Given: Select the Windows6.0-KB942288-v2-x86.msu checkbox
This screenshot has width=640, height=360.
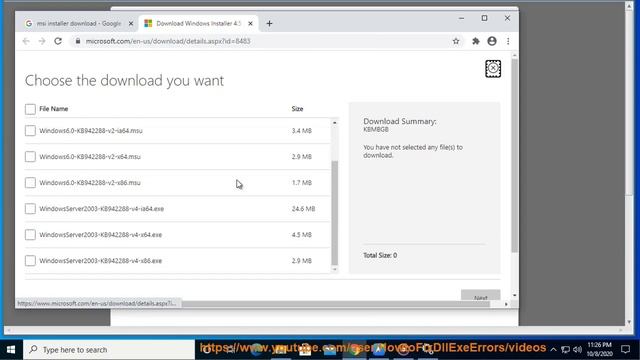Looking at the screenshot, I should tap(30, 182).
